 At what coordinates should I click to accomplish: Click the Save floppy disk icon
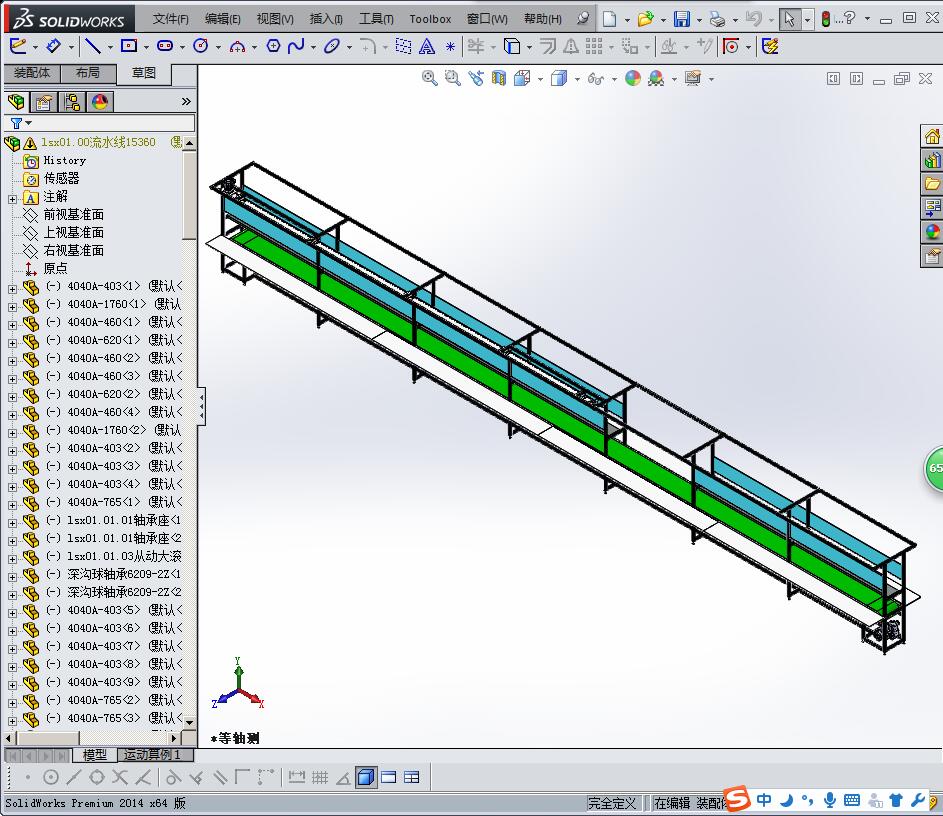click(681, 19)
